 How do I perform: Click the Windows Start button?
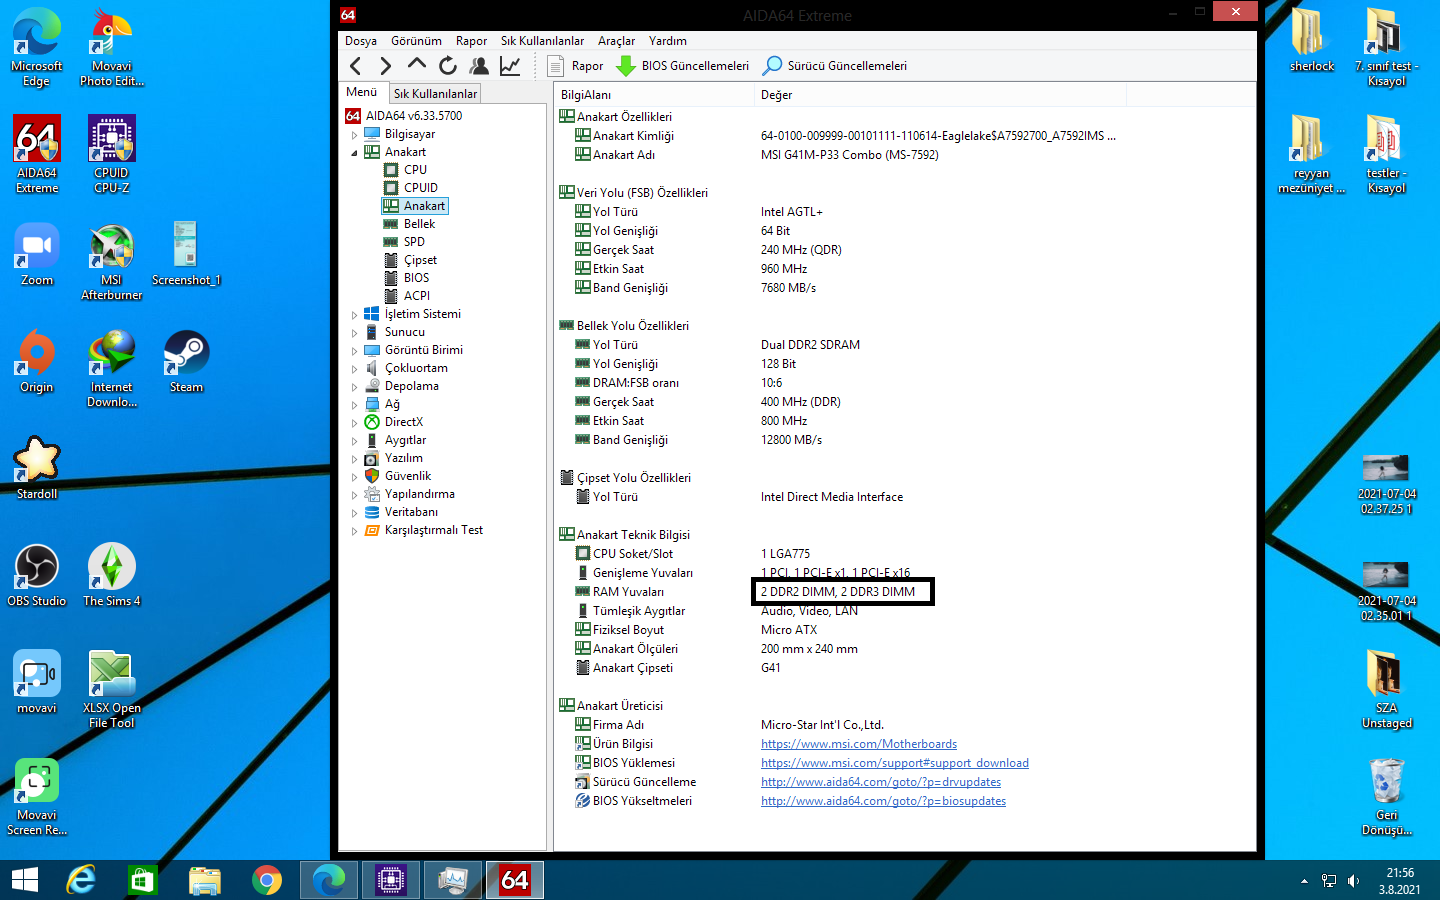(x=25, y=880)
